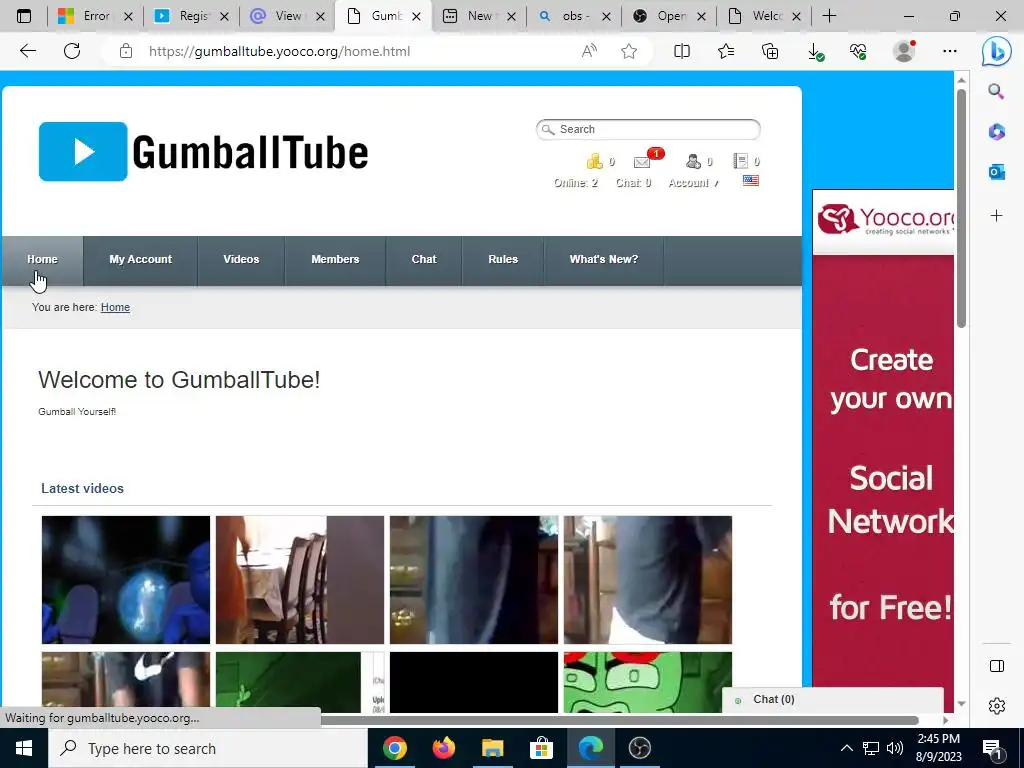Open the Chat navigation tab
Screen dimensions: 1024x768
[424, 259]
